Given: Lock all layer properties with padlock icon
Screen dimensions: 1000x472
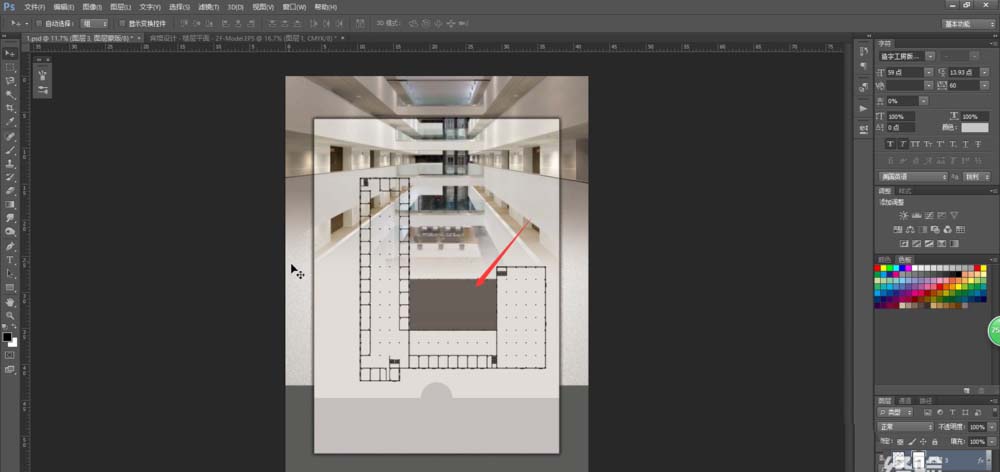Looking at the screenshot, I should point(935,441).
